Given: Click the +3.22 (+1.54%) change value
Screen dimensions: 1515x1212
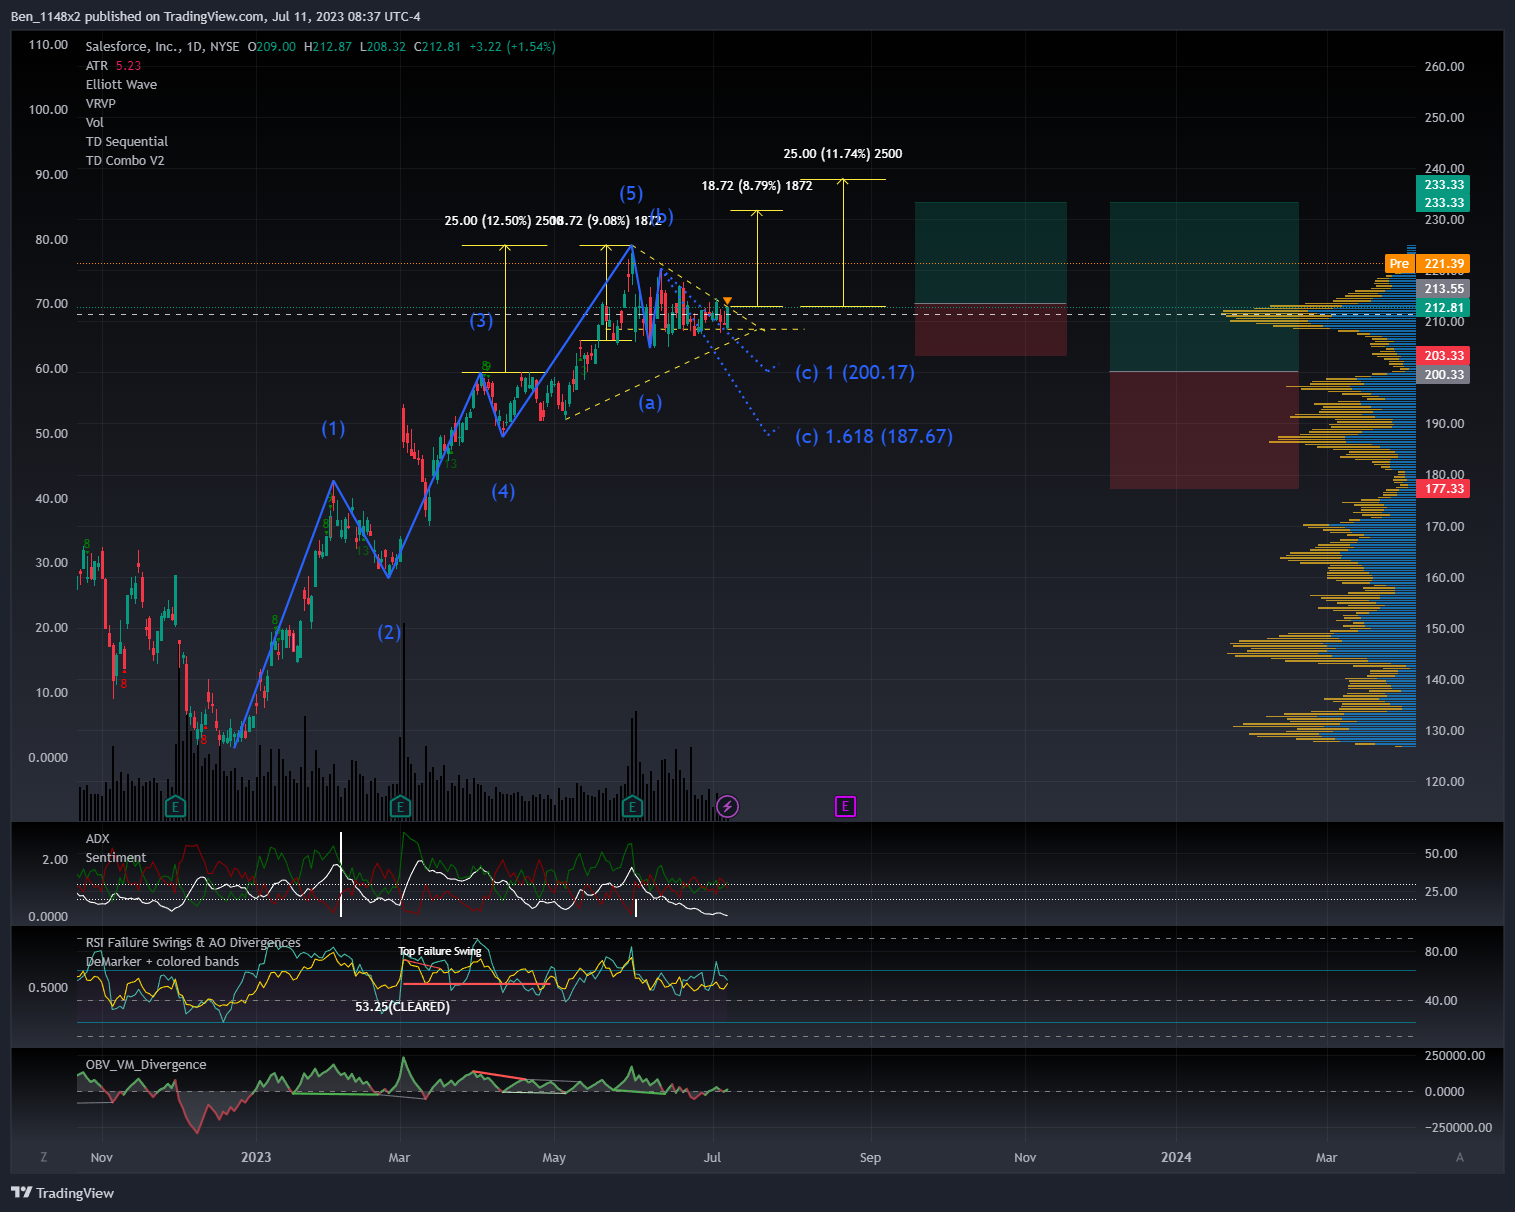Looking at the screenshot, I should 513,46.
